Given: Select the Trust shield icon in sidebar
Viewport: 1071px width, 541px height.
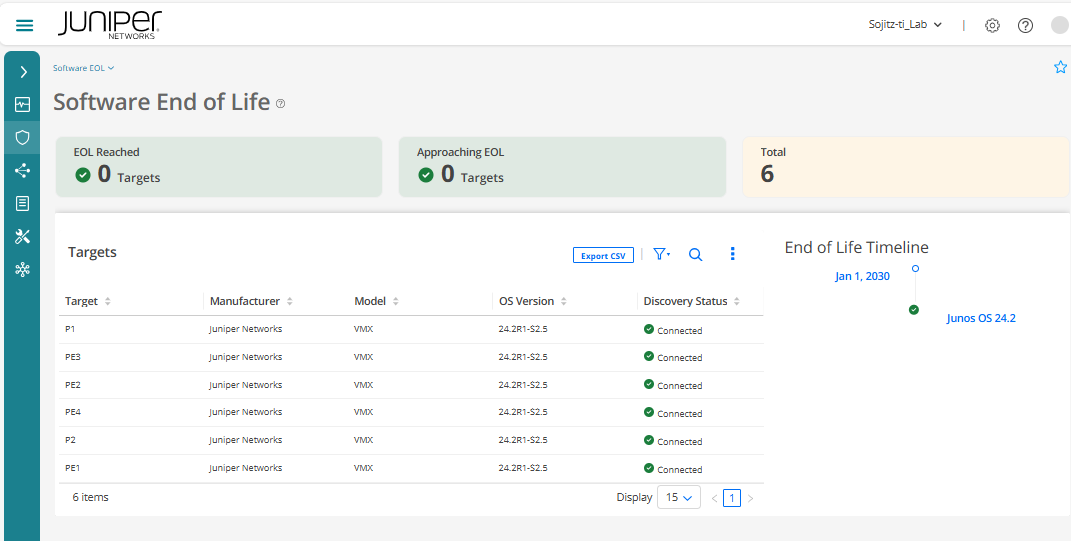Looking at the screenshot, I should (23, 137).
